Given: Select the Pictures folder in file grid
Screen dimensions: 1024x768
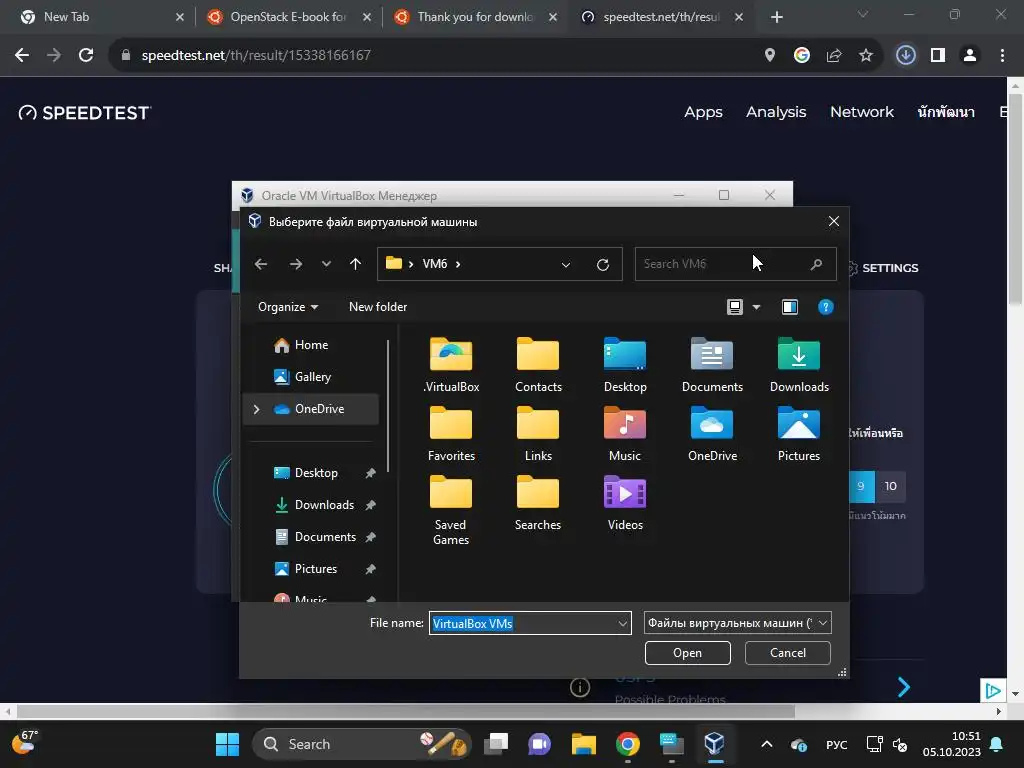Looking at the screenshot, I should tap(799, 434).
